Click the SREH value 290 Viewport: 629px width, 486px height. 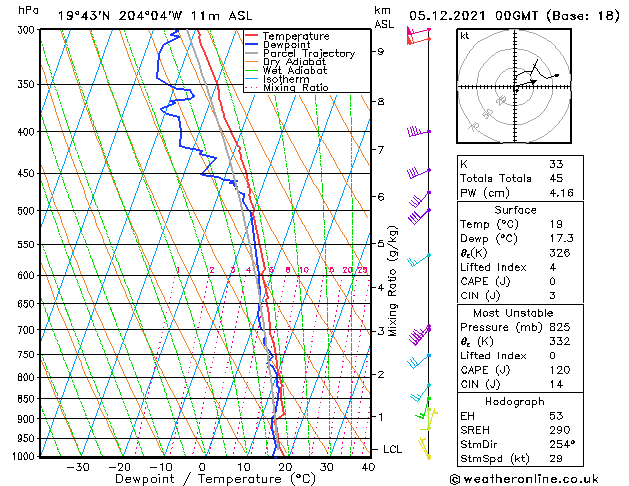click(560, 430)
